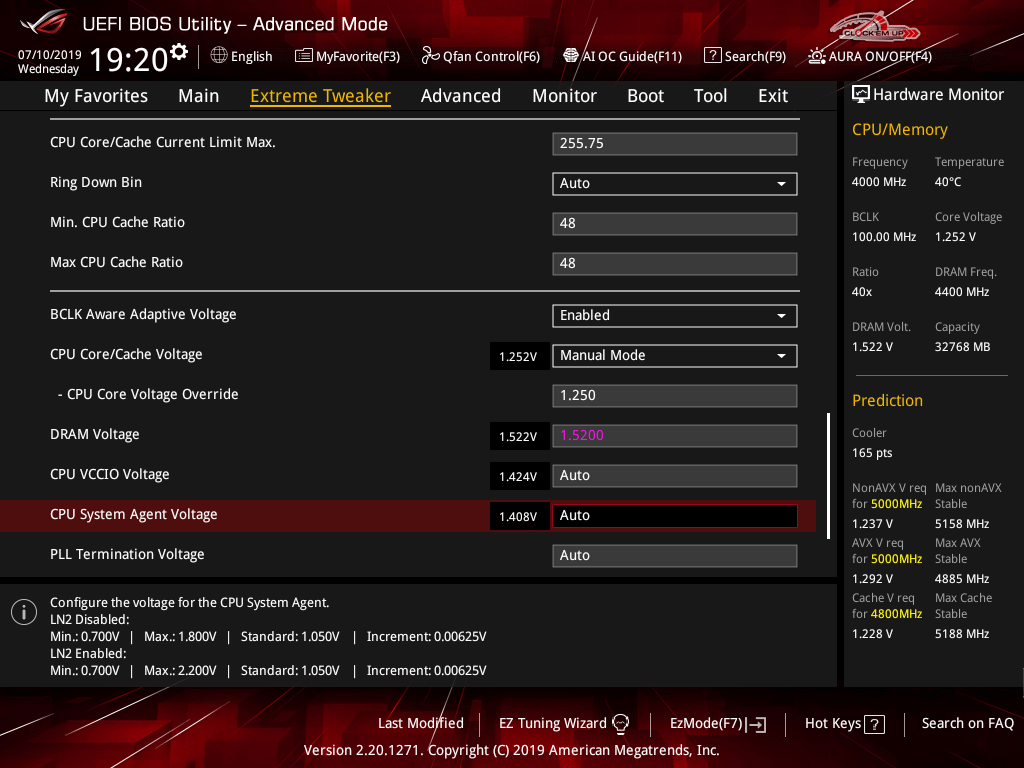Toggle AURA ON/OFF lighting icon
Screen dimensions: 1024x768
(817, 56)
